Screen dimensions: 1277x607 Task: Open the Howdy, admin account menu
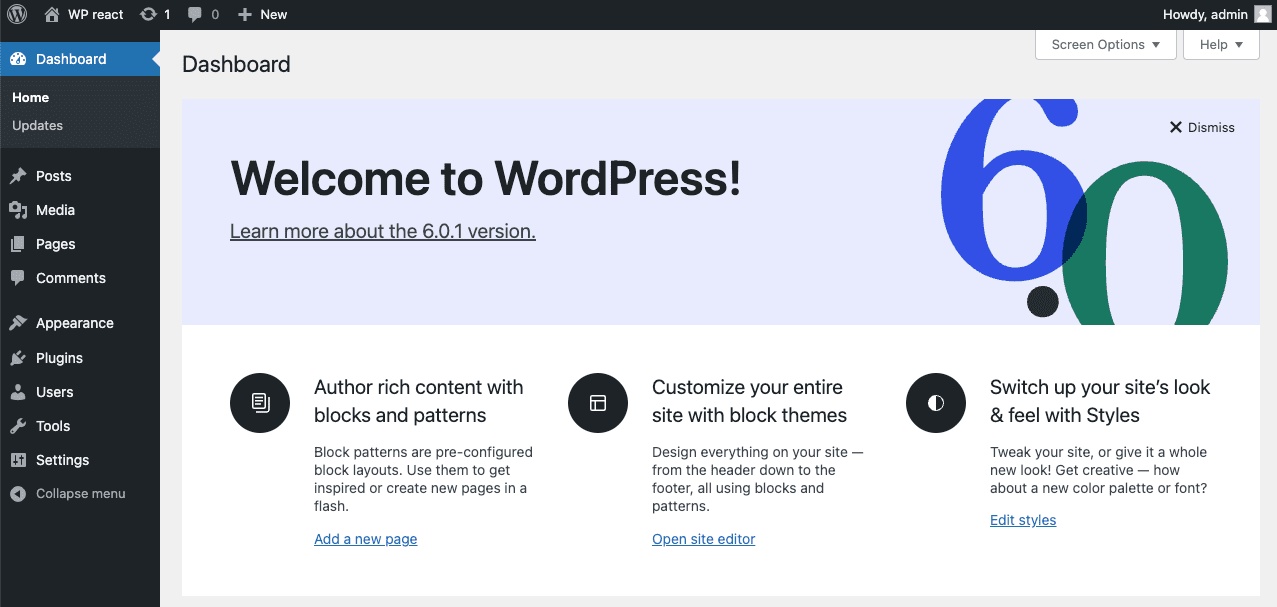click(x=1216, y=14)
